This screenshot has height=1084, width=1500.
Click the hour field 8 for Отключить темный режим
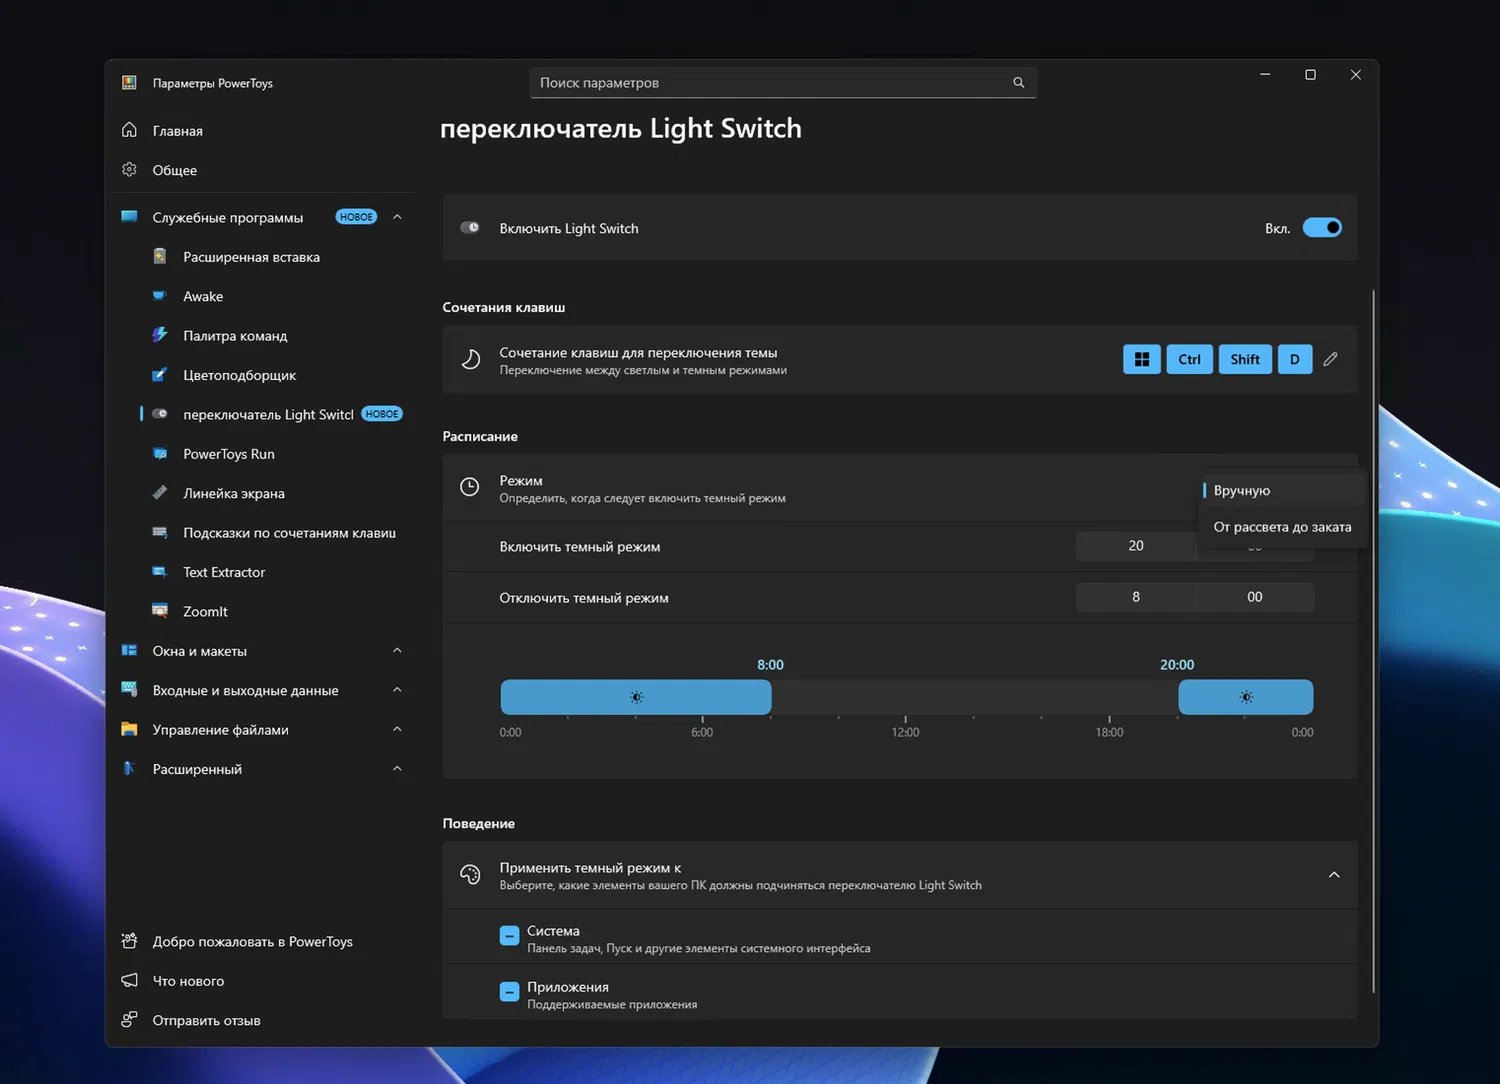click(1136, 597)
